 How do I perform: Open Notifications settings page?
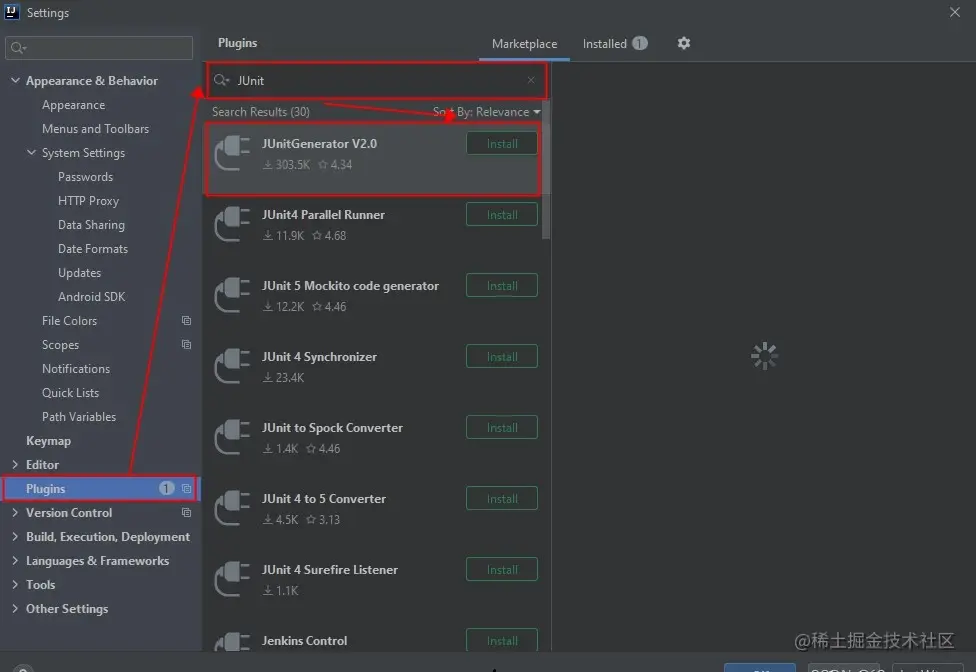pyautogui.click(x=76, y=368)
